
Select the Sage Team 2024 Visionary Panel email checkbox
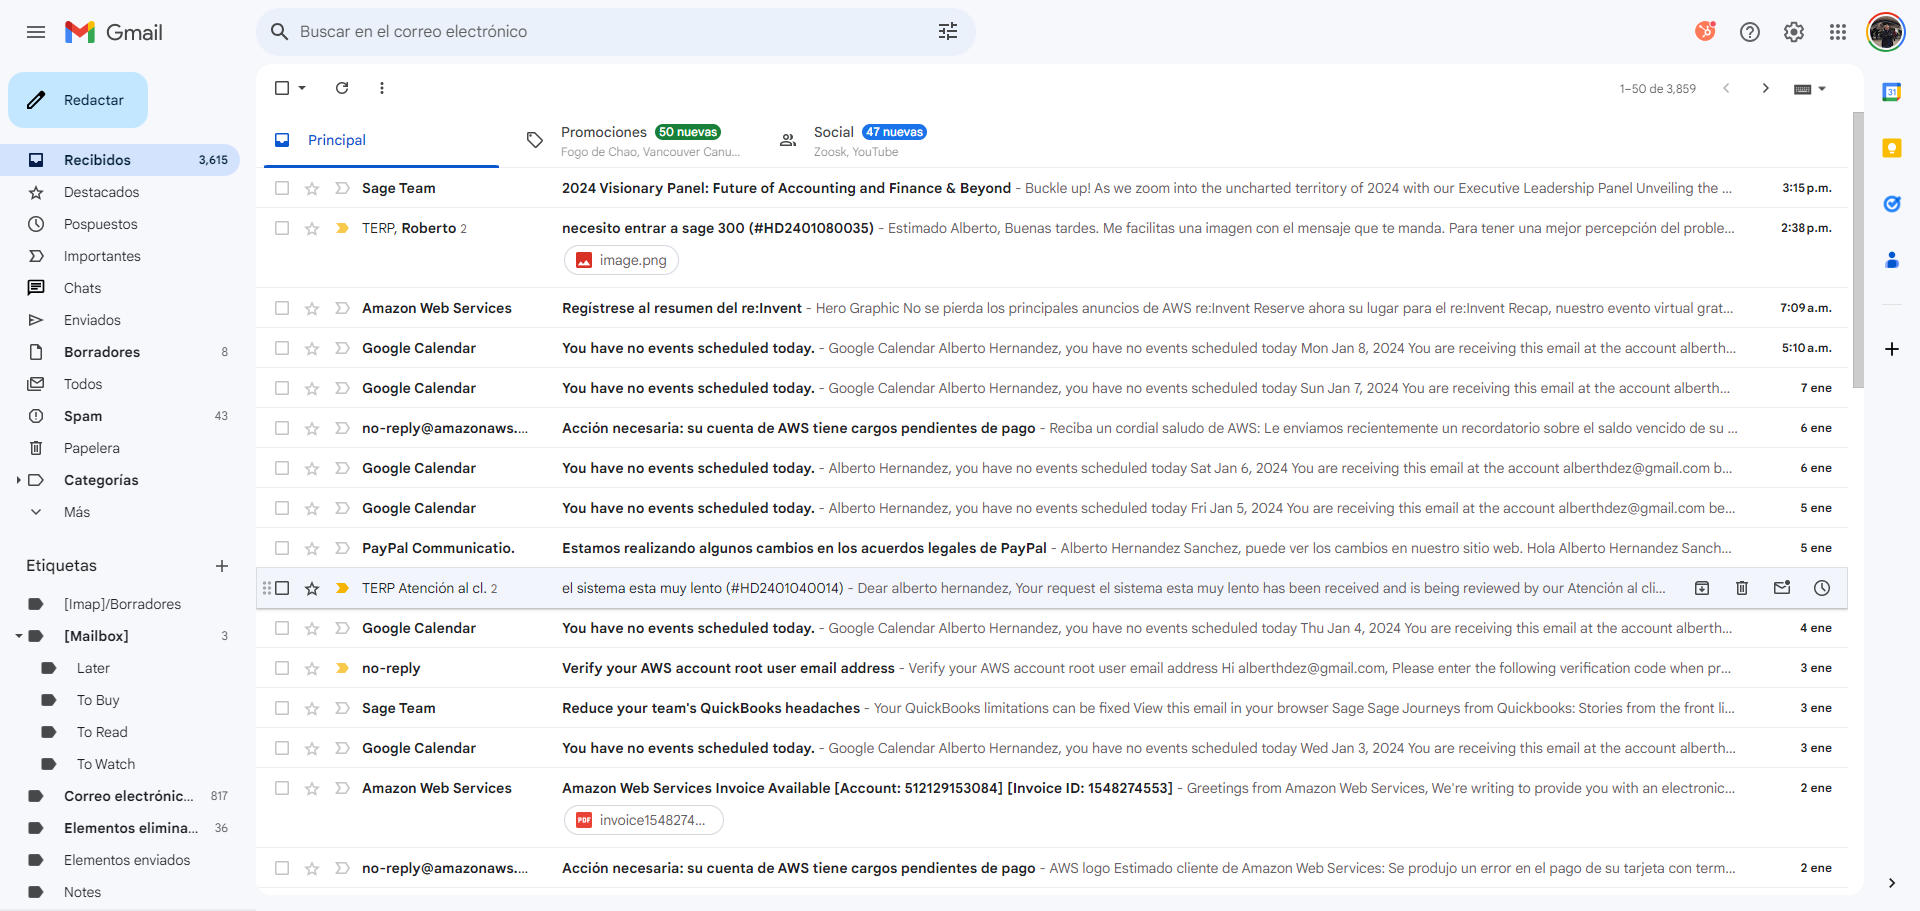pyautogui.click(x=282, y=188)
